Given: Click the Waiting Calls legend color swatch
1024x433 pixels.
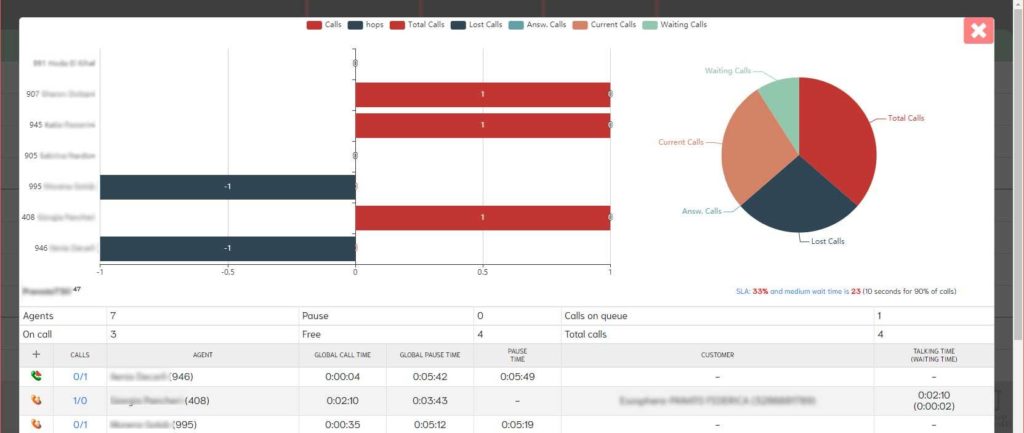Looking at the screenshot, I should pyautogui.click(x=651, y=24).
